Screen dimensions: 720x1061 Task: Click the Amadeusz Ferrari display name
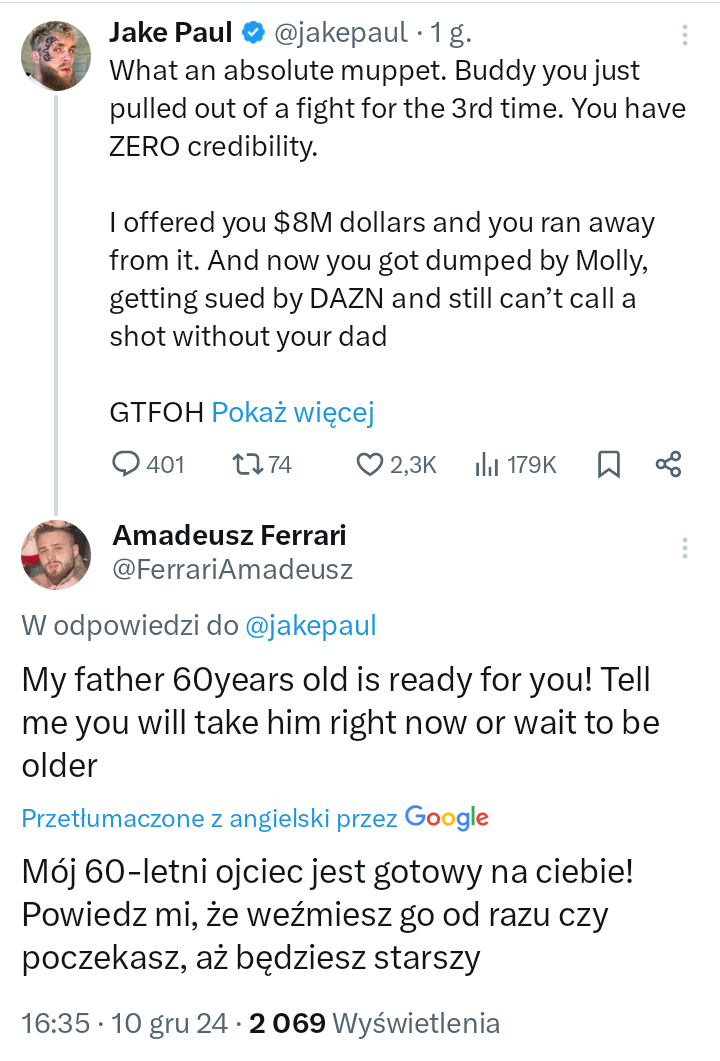229,536
